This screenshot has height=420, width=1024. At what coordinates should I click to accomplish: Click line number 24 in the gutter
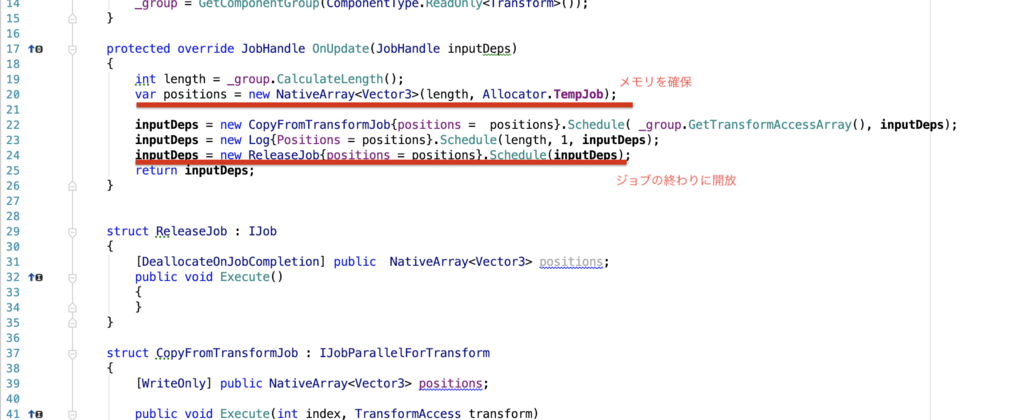[x=13, y=155]
